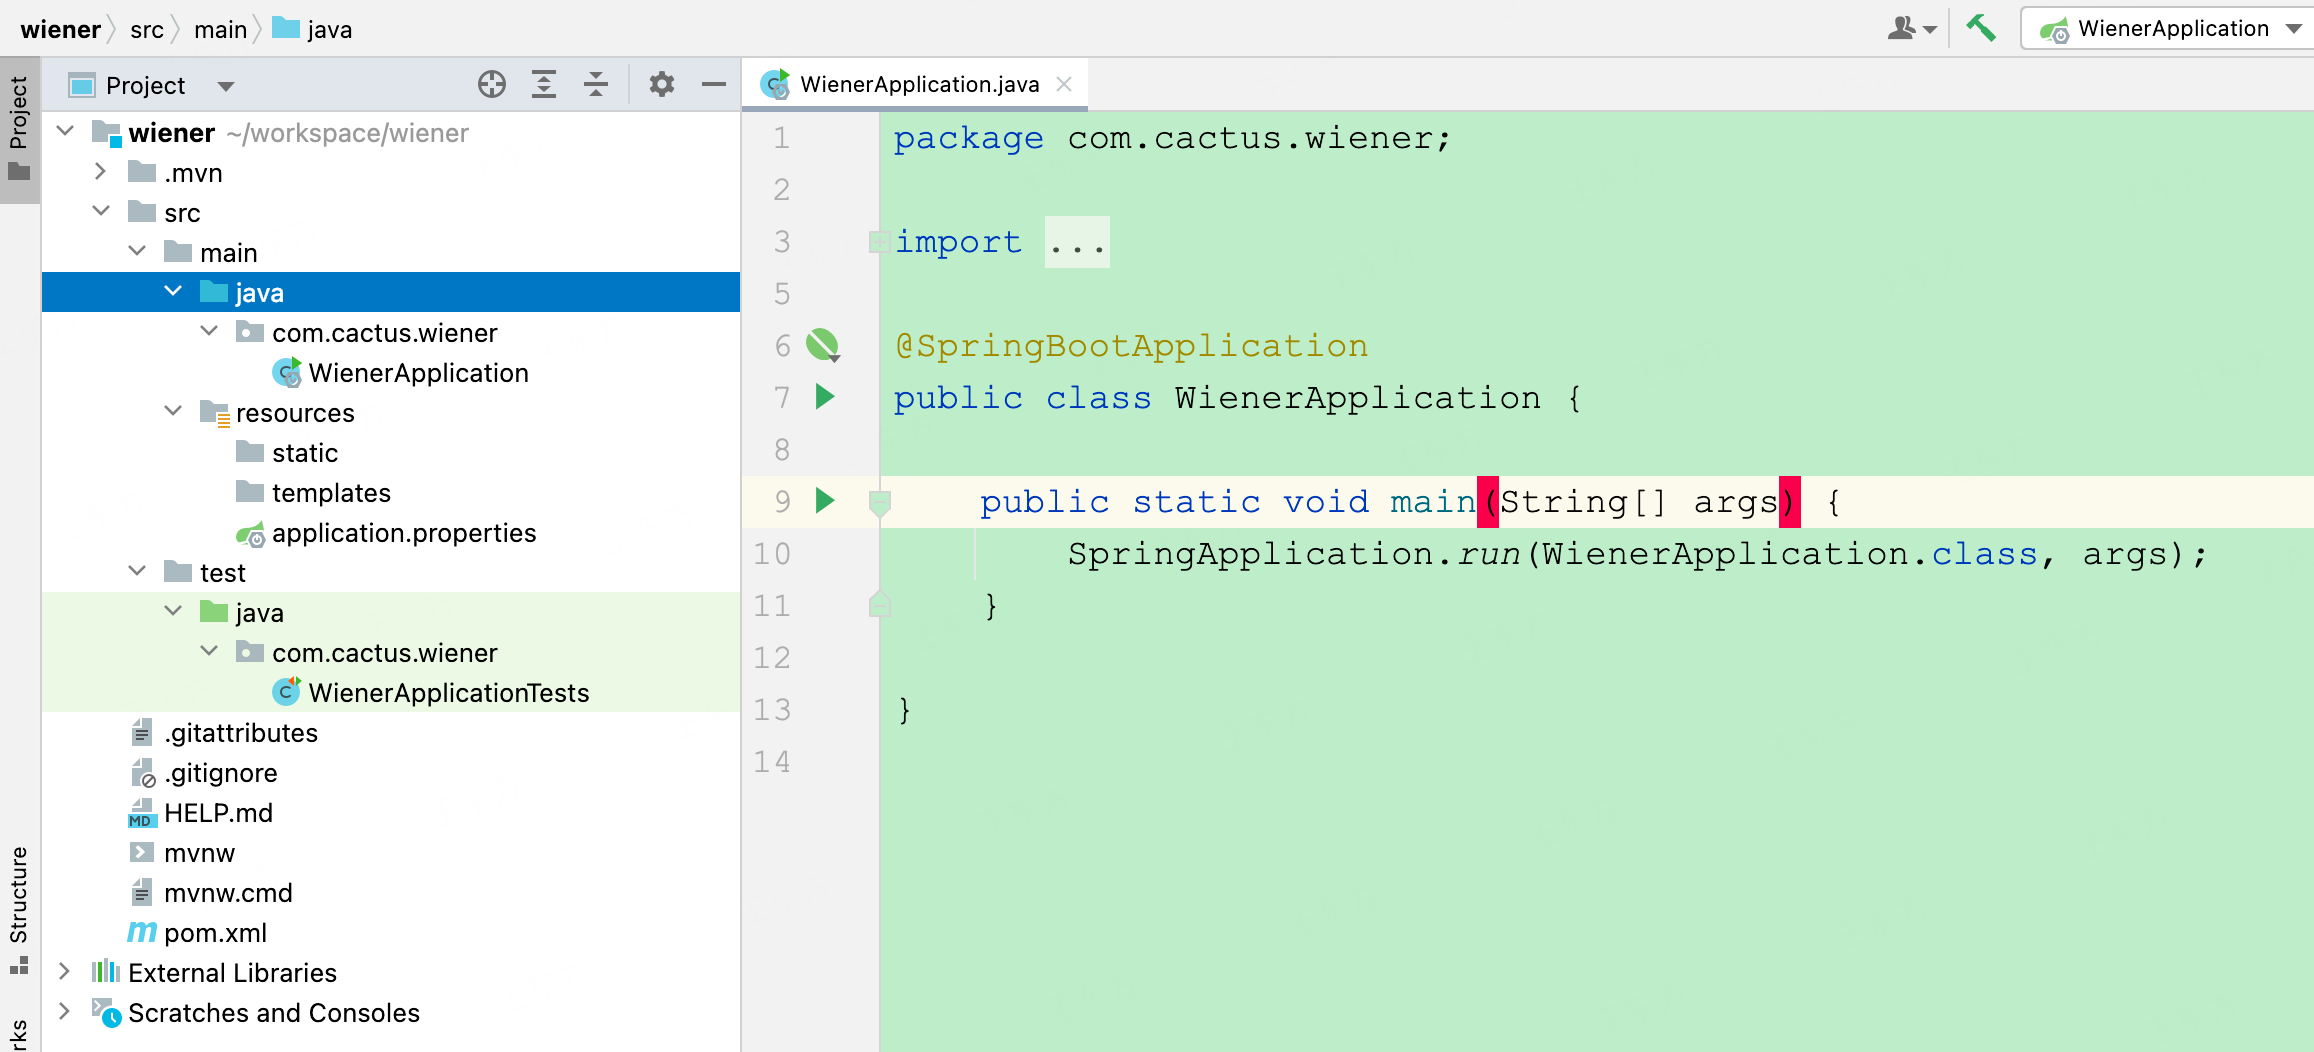Image resolution: width=2314 pixels, height=1052 pixels.
Task: Click the package declaration on line 1
Action: [1172, 138]
